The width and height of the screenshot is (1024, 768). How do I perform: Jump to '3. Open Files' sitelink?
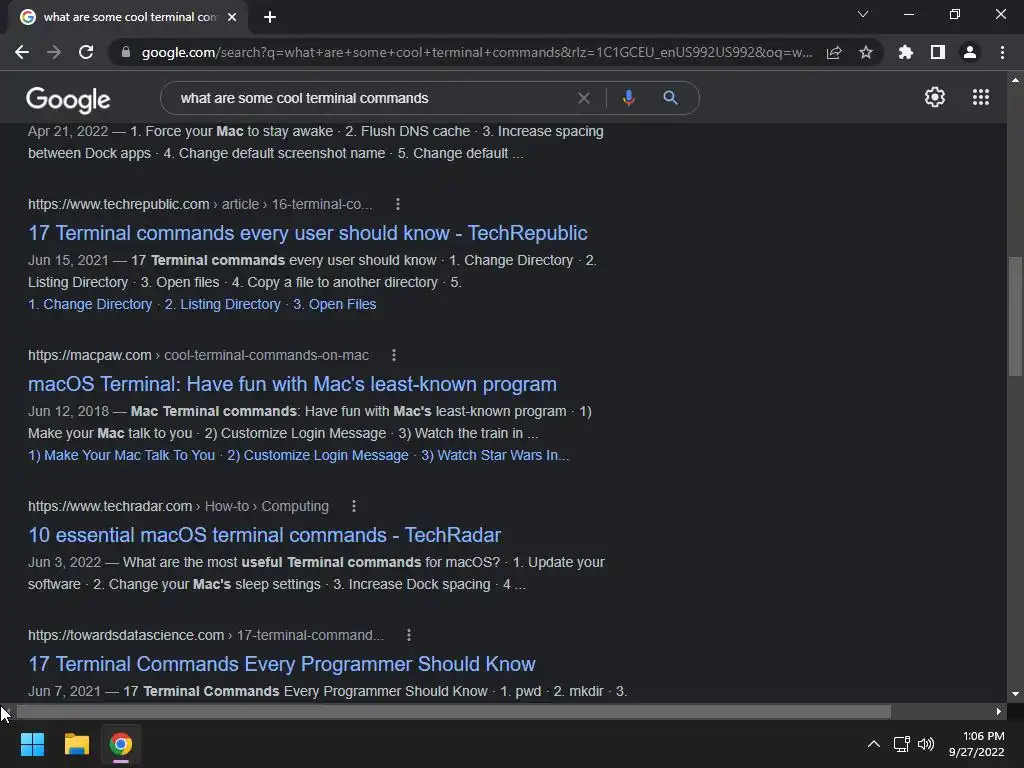[334, 304]
